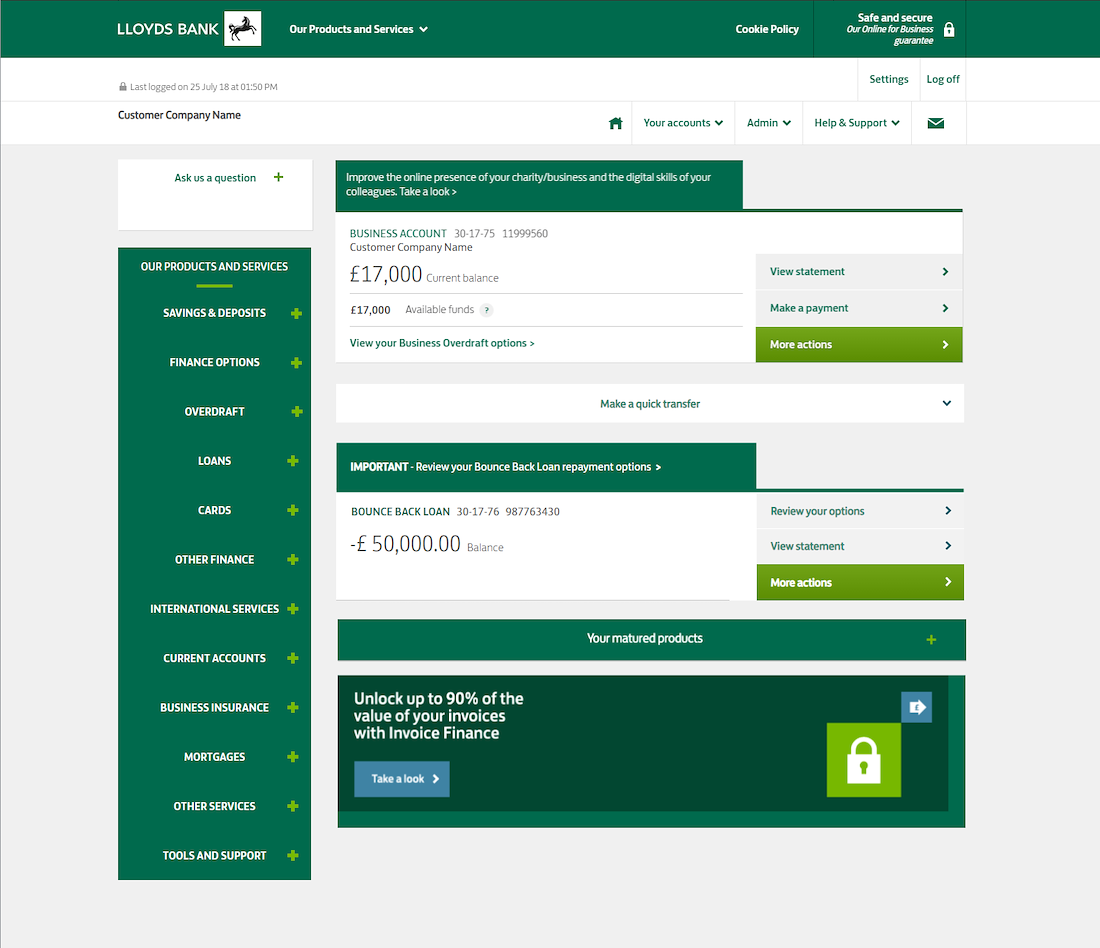Click account number 11999560
Image resolution: width=1100 pixels, height=948 pixels.
pyautogui.click(x=525, y=234)
